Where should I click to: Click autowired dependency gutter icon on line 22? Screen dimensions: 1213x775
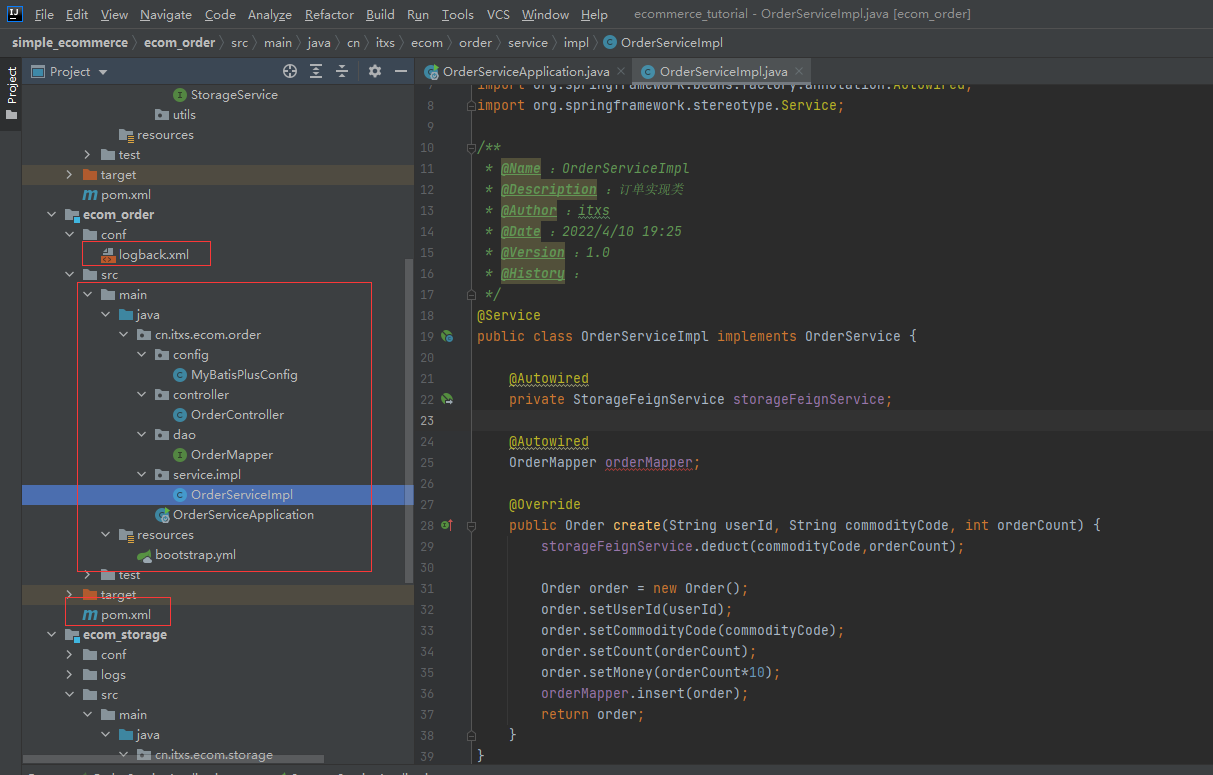click(447, 399)
